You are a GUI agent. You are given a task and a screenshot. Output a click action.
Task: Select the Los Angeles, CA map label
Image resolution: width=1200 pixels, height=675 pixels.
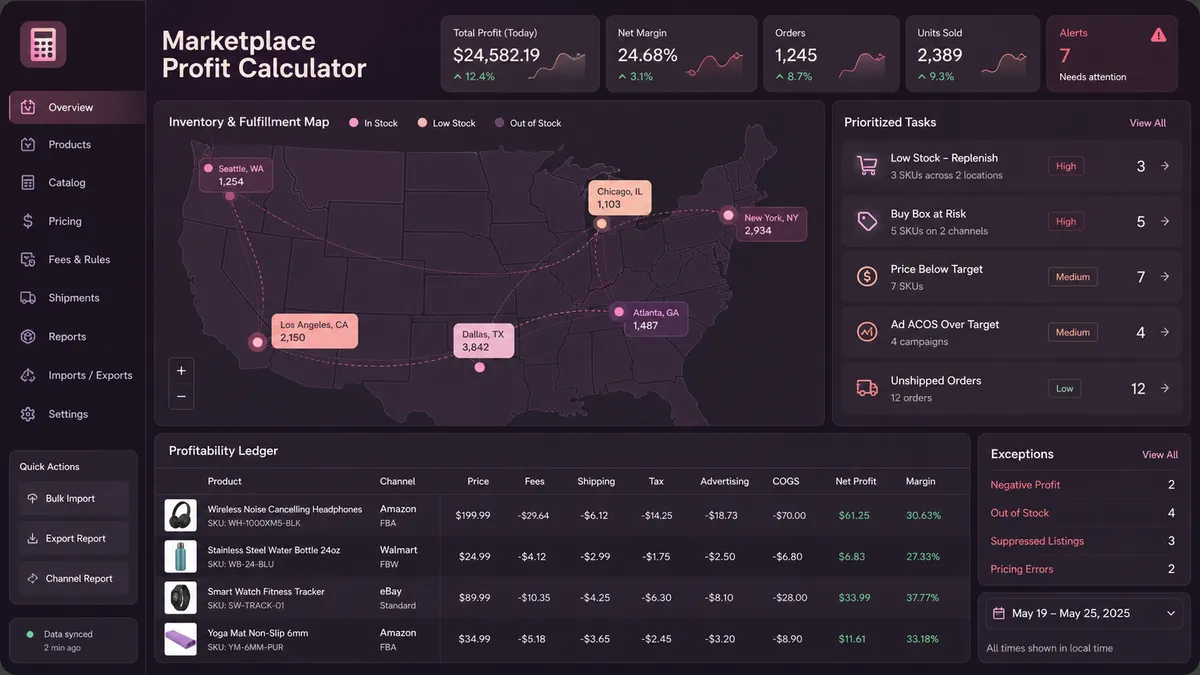pyautogui.click(x=314, y=331)
